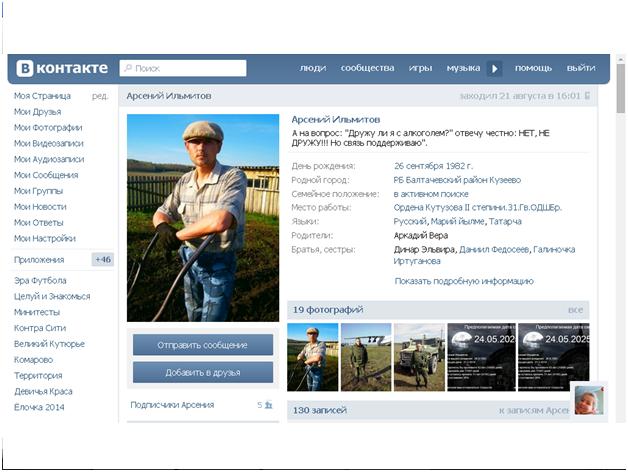The width and height of the screenshot is (628, 472).
Task: Click the +46 applications counter
Action: tap(103, 260)
